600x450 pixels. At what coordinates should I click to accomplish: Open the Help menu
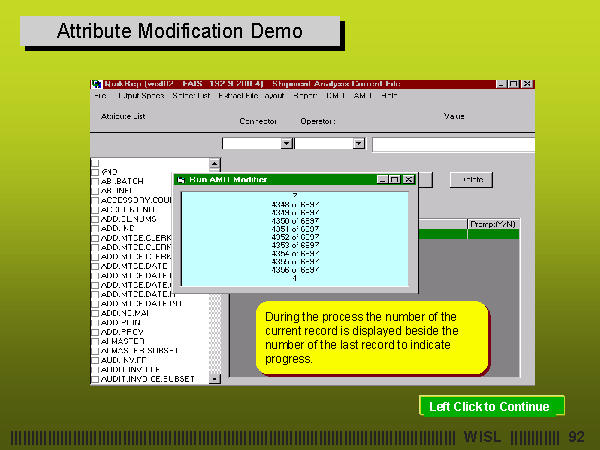389,96
